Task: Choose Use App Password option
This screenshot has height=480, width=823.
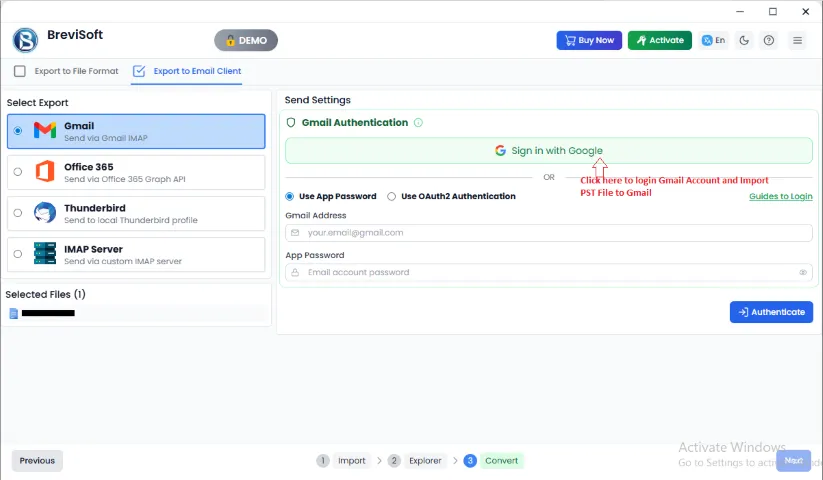Action: (331, 196)
